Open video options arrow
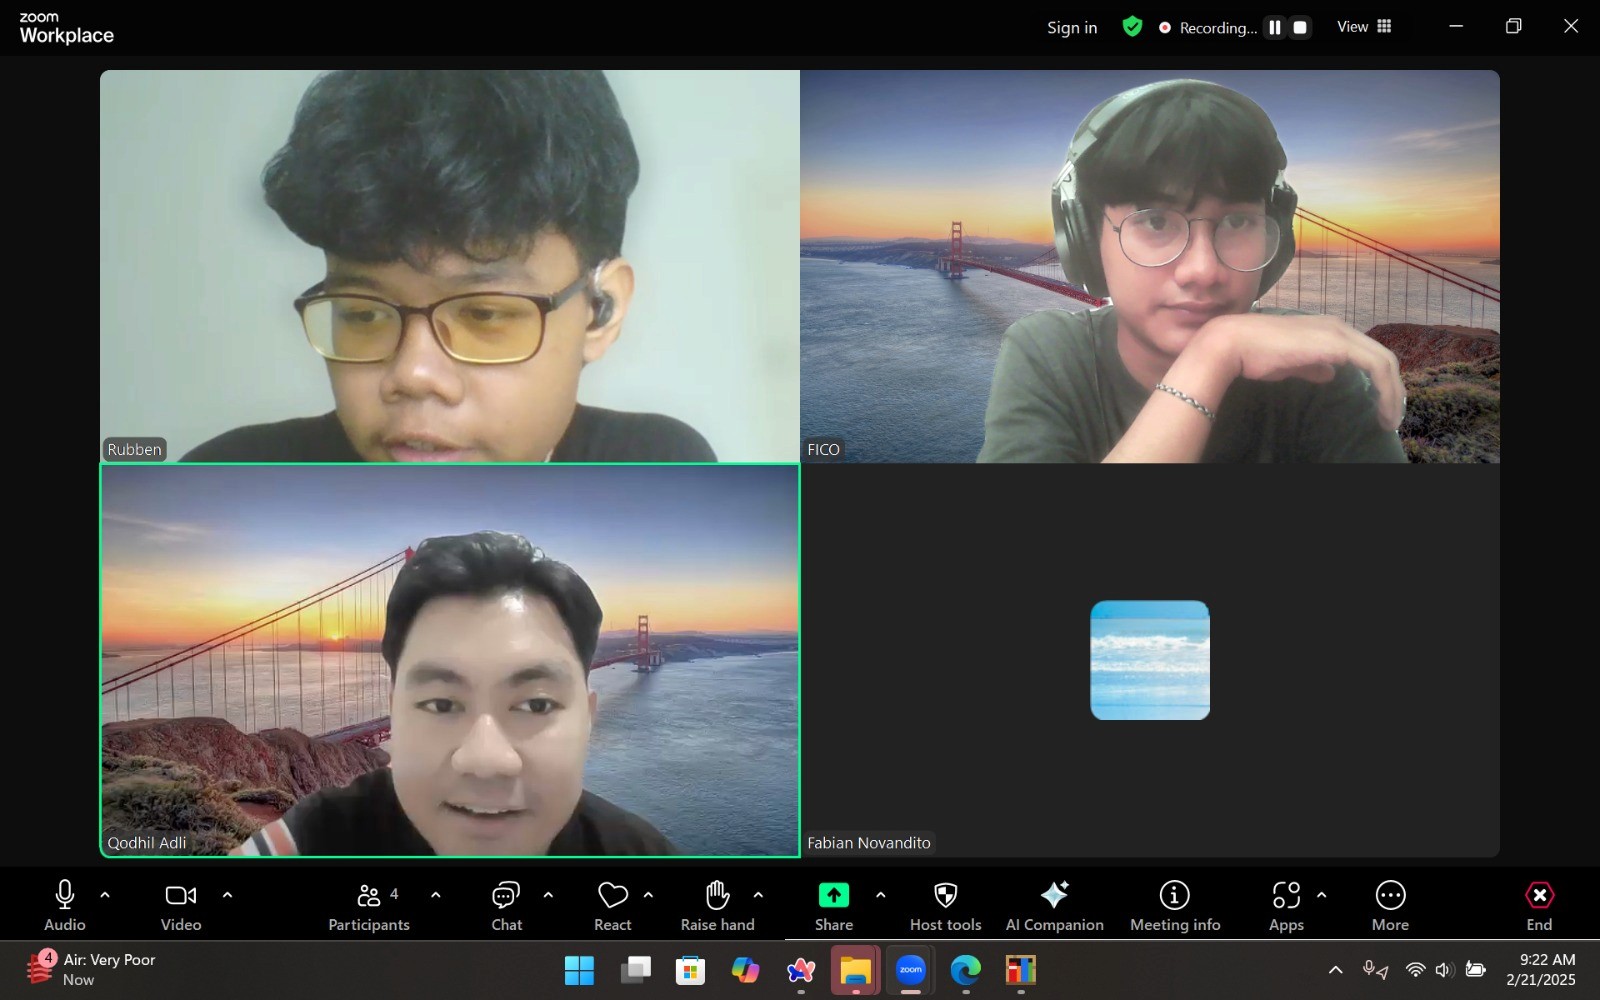This screenshot has width=1600, height=1000. pyautogui.click(x=227, y=895)
